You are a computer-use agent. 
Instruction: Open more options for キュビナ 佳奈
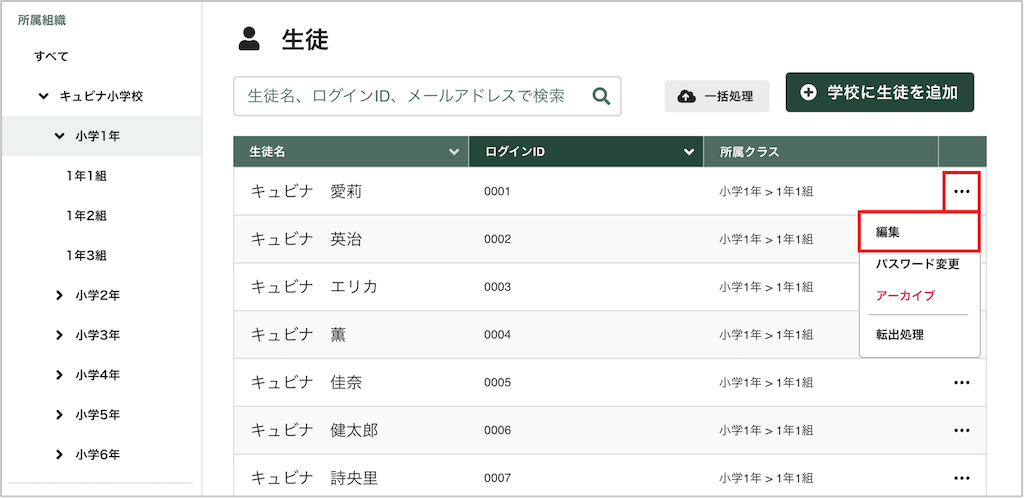[961, 382]
